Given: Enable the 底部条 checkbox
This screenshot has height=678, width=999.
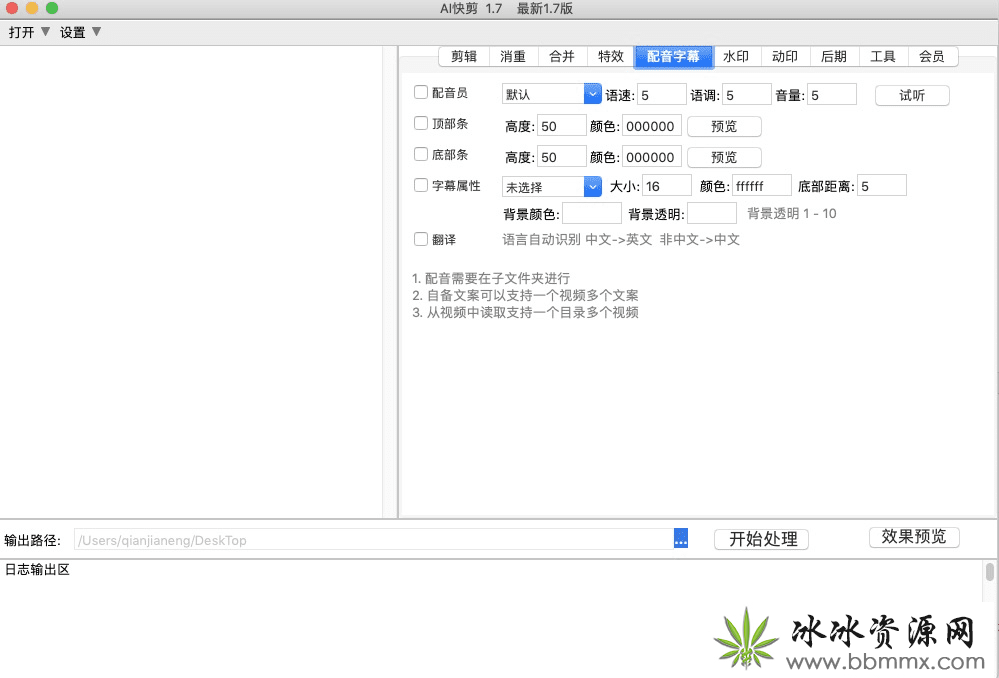Looking at the screenshot, I should click(421, 154).
